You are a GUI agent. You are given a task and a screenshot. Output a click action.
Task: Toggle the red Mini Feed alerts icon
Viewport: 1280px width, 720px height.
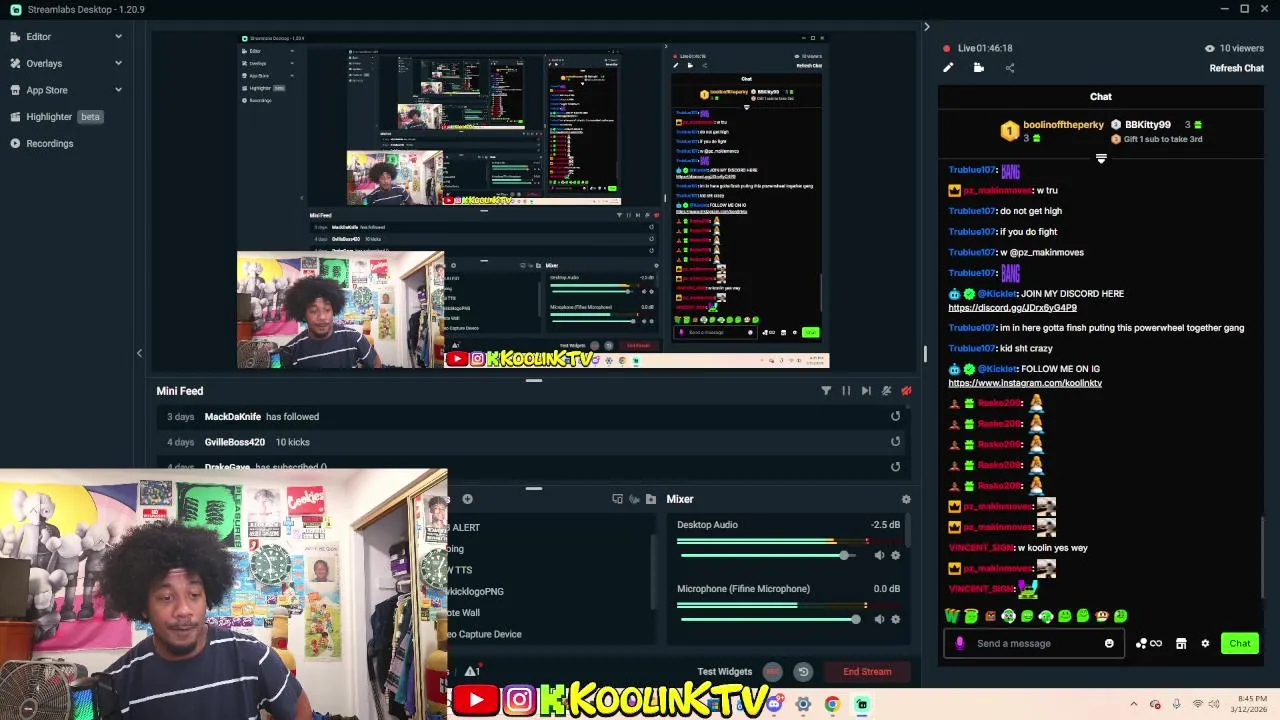pyautogui.click(x=906, y=391)
